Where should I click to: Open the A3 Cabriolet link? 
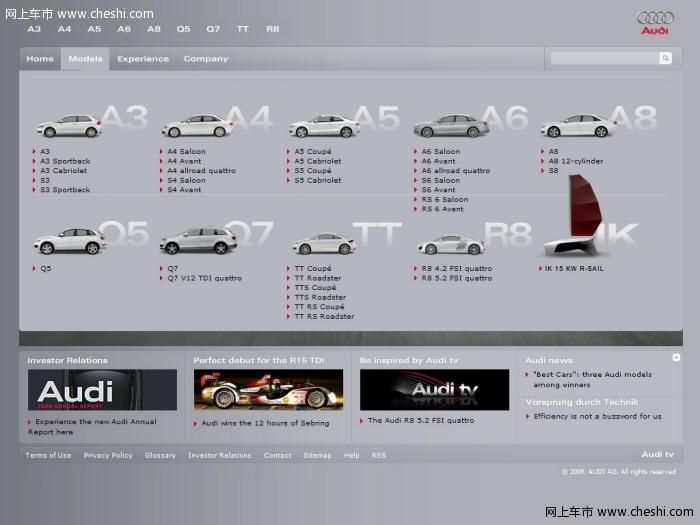click(63, 171)
